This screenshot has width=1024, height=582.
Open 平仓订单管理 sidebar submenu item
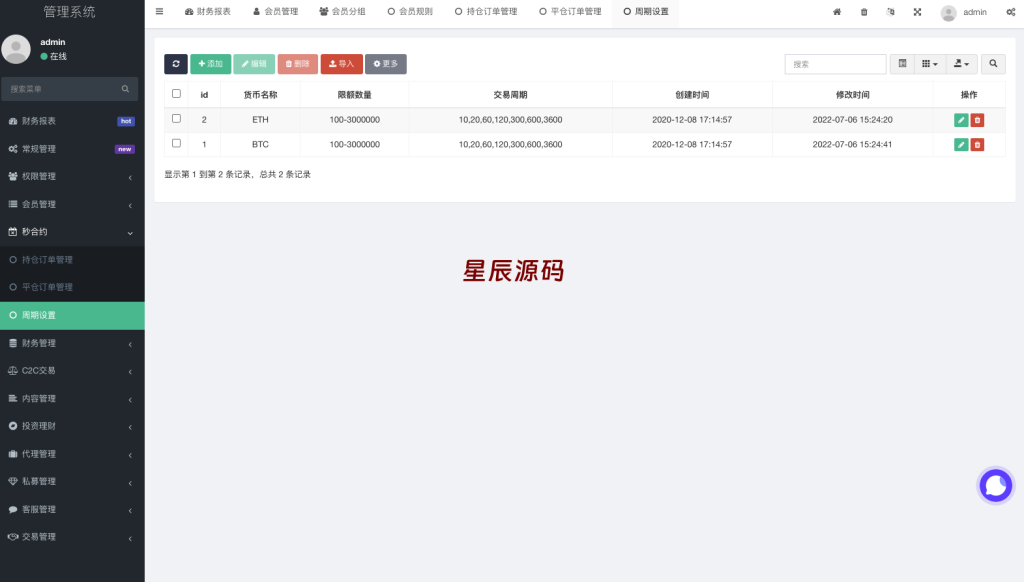(72, 287)
